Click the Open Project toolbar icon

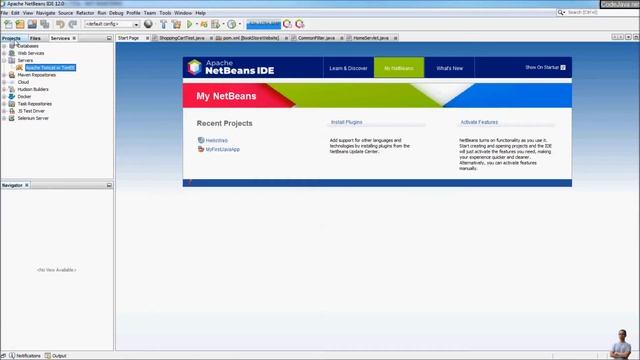pyautogui.click(x=32, y=24)
